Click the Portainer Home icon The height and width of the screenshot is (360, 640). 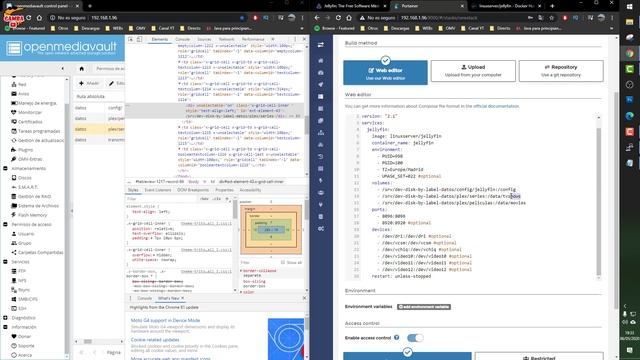coord(321,60)
